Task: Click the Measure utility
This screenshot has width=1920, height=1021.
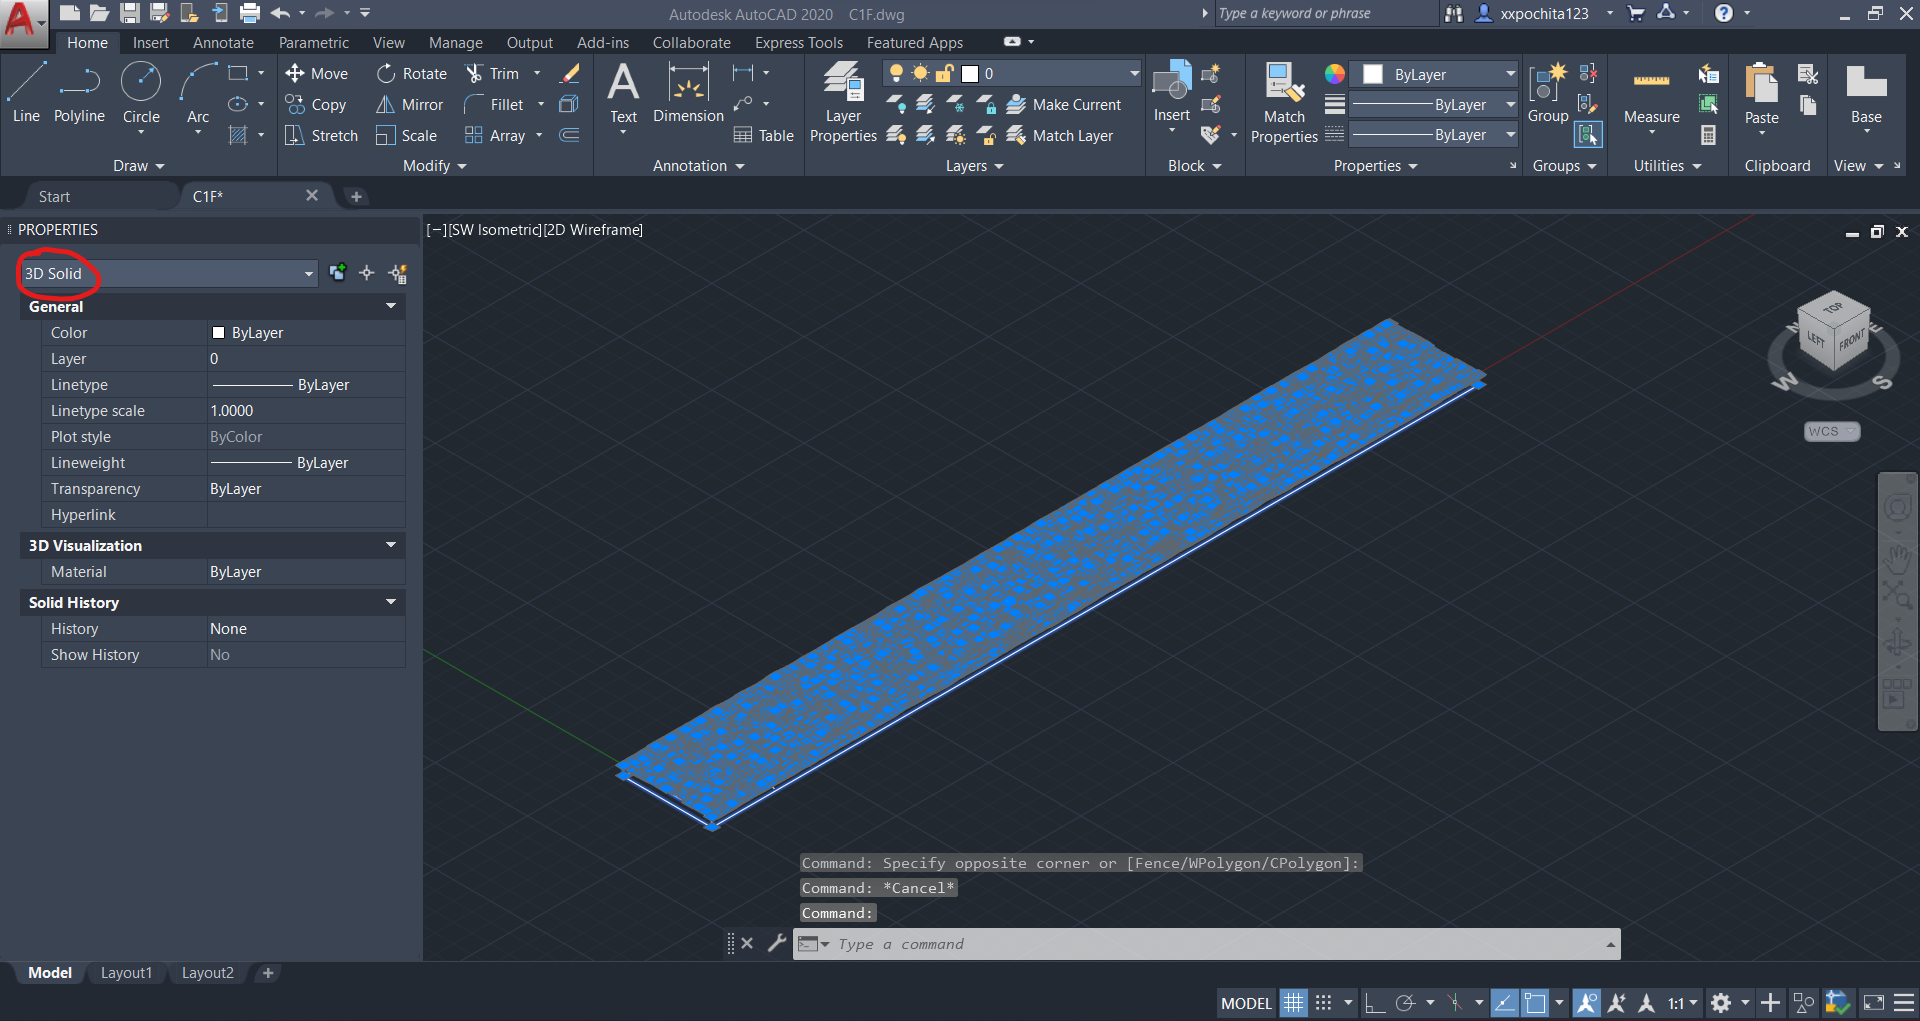Action: coord(1652,96)
